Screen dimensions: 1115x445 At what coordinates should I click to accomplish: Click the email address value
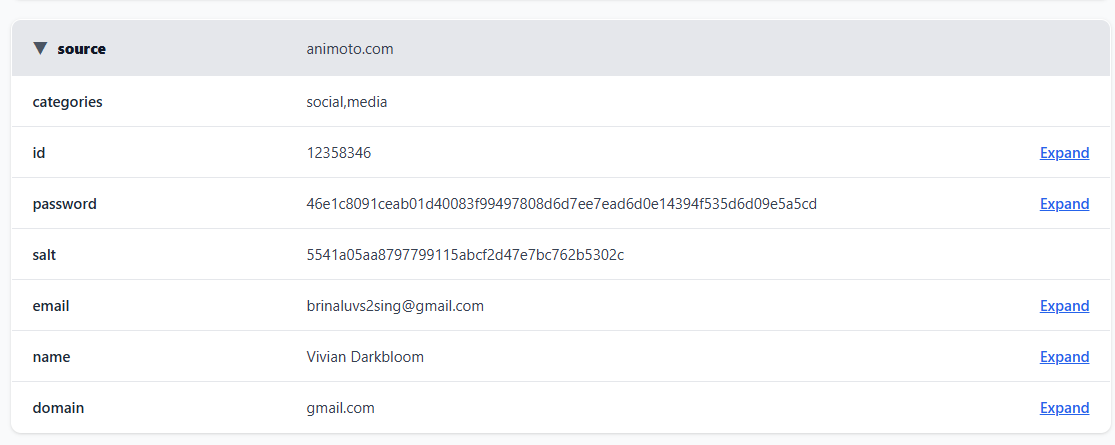click(x=395, y=306)
